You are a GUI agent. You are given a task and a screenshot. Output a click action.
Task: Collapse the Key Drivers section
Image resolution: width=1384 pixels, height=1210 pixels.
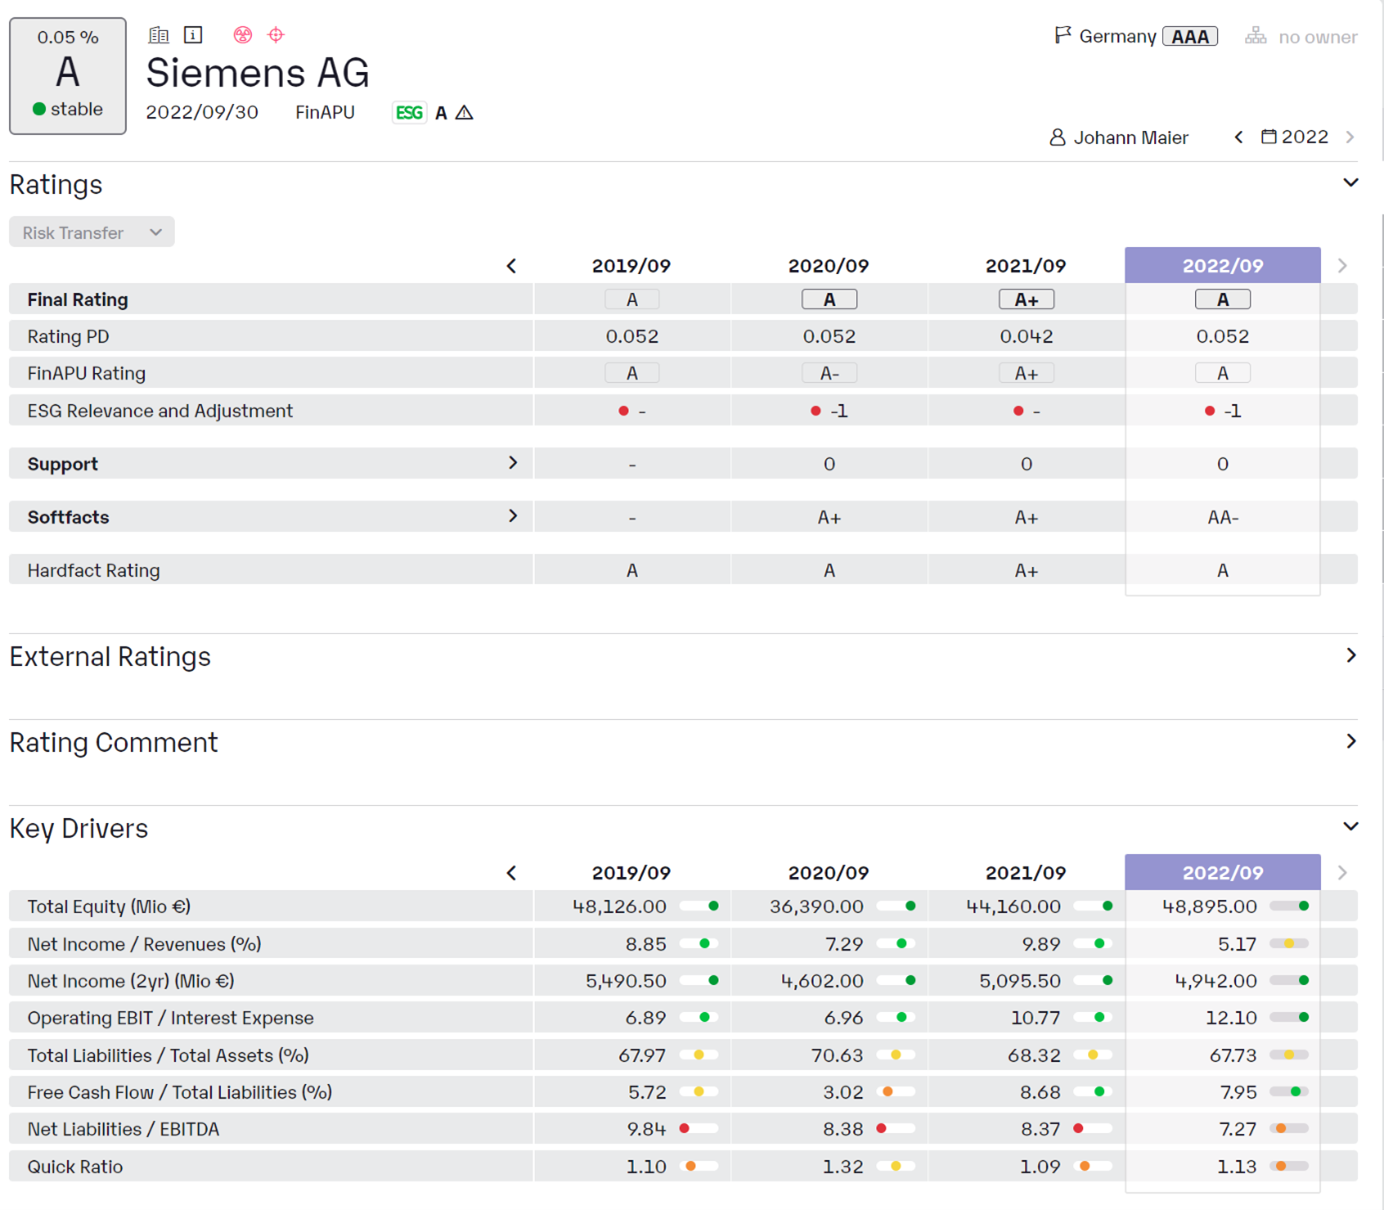(x=1351, y=827)
